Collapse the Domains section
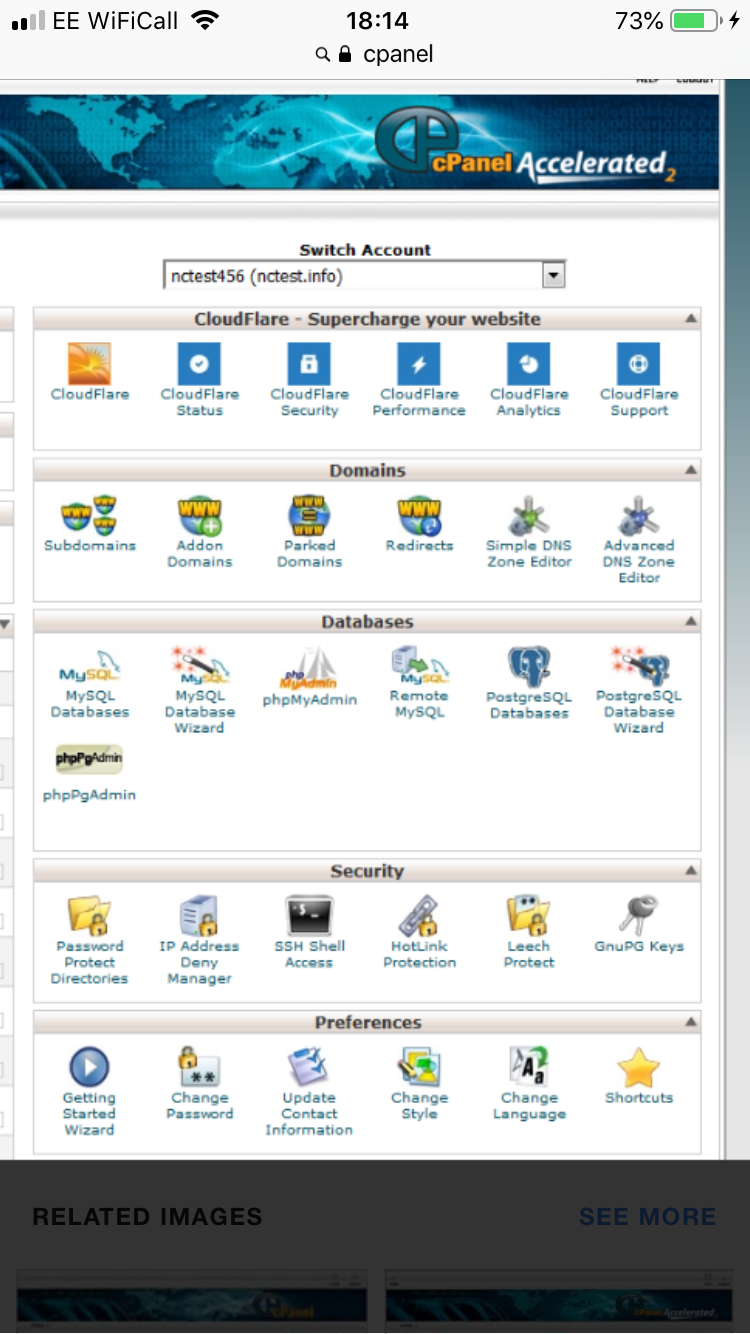Image resolution: width=750 pixels, height=1334 pixels. (x=690, y=470)
